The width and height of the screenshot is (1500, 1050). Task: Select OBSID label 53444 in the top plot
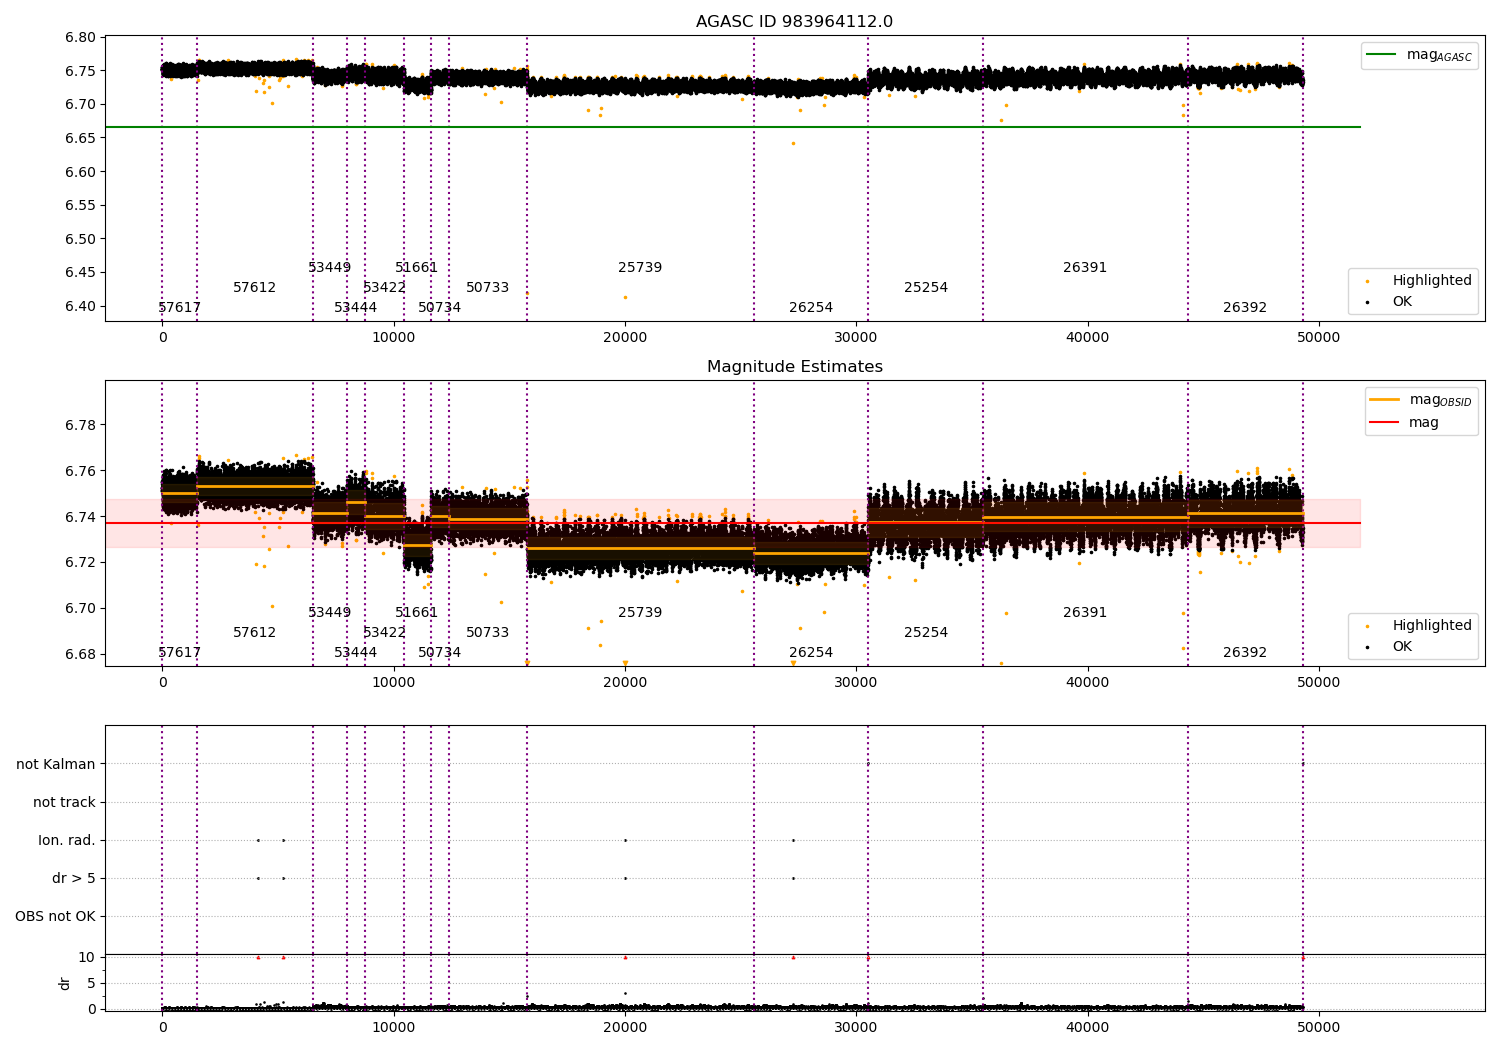pyautogui.click(x=356, y=308)
